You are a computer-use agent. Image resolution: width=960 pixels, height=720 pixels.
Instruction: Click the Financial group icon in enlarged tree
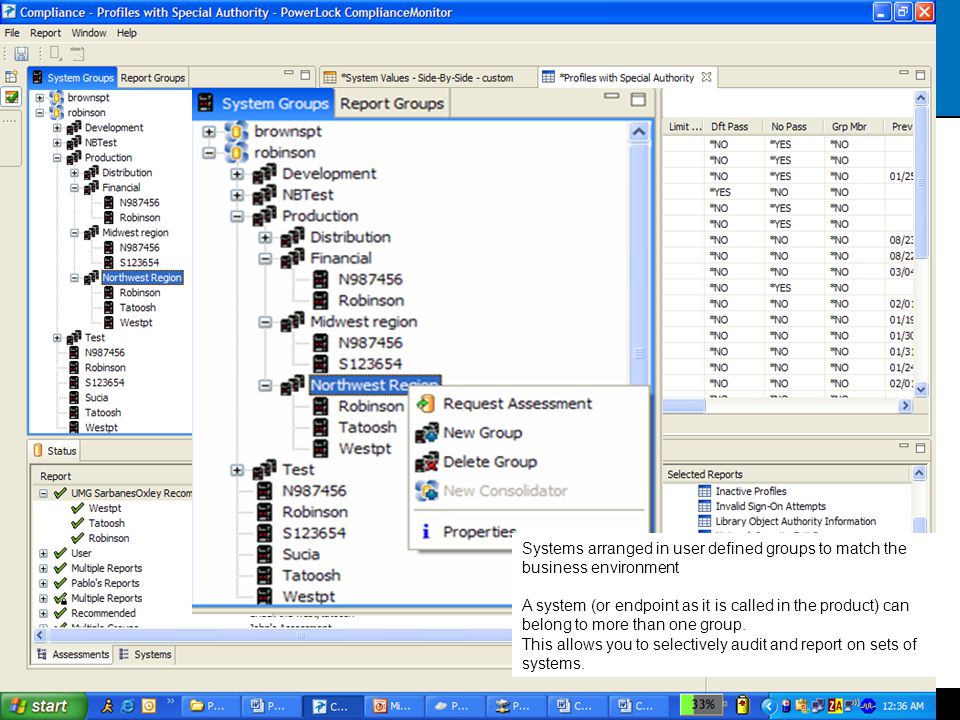[x=293, y=258]
